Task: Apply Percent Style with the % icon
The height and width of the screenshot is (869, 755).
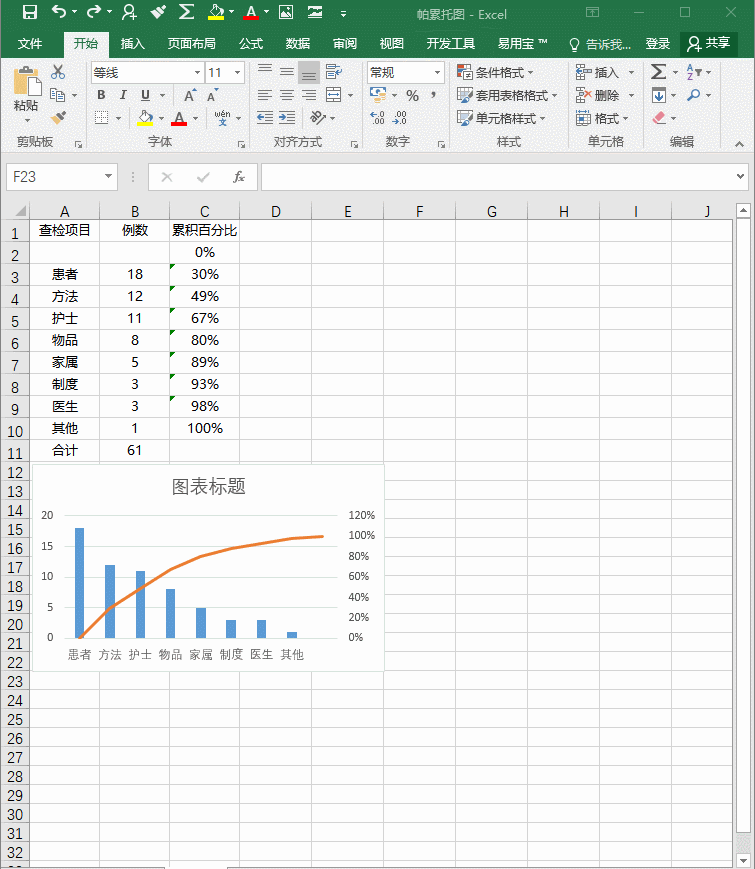Action: (412, 96)
